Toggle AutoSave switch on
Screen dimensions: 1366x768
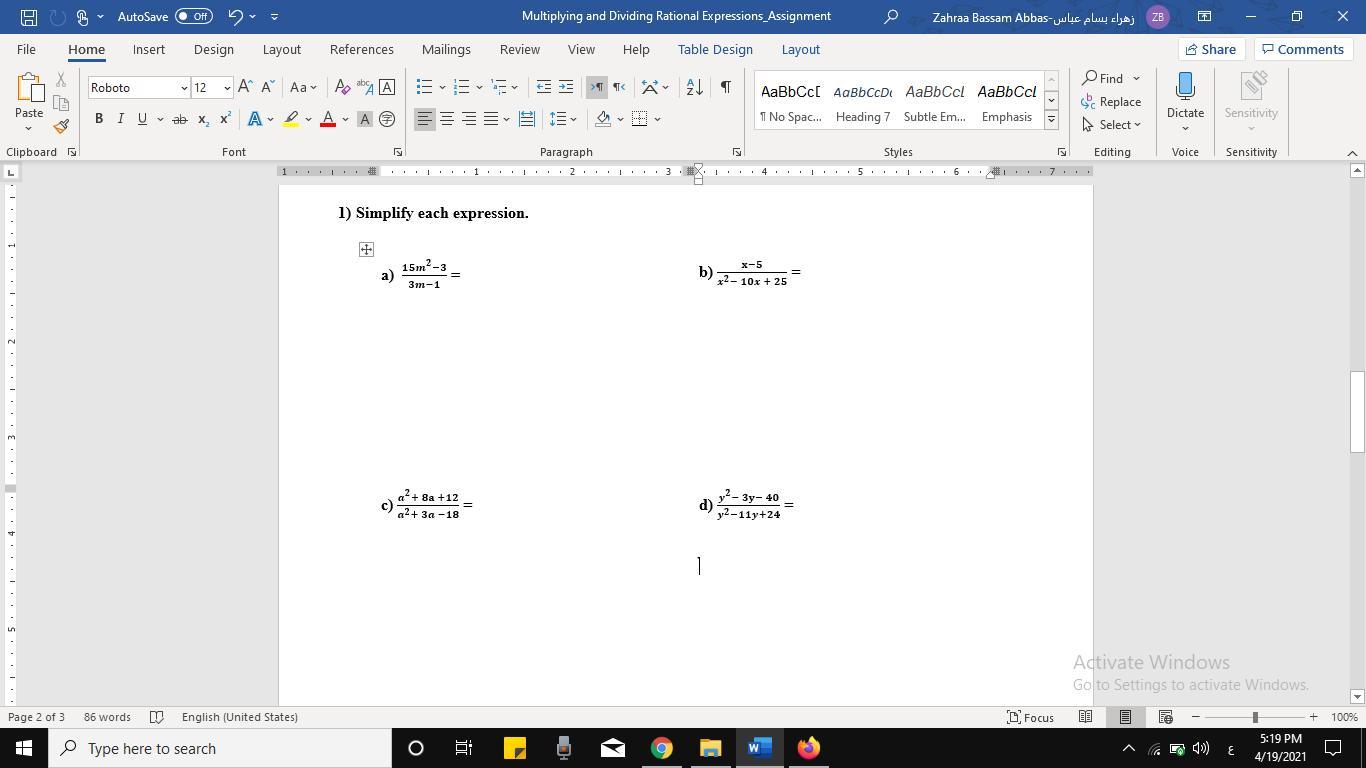193,17
